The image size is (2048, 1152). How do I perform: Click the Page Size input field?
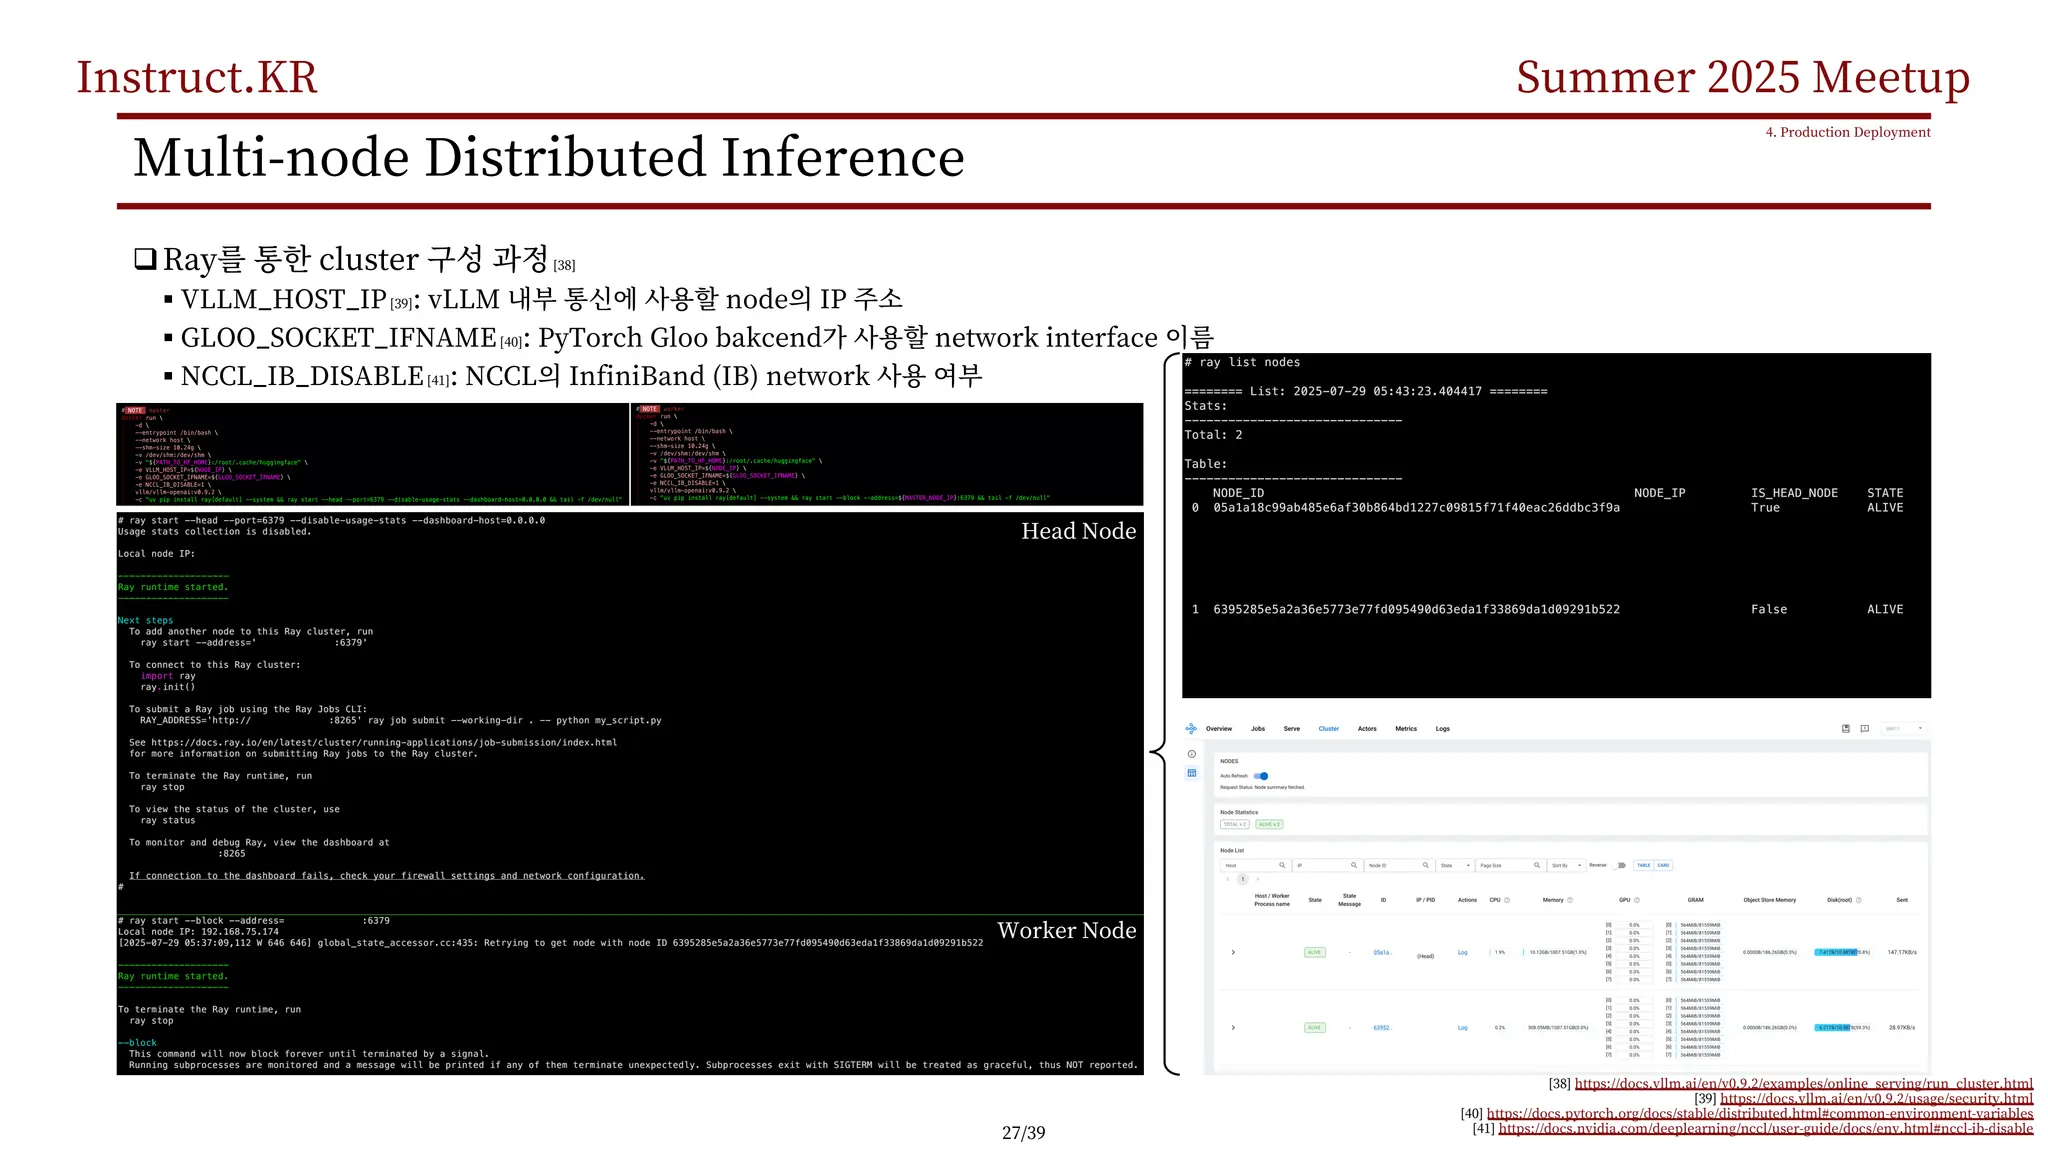pos(1510,865)
